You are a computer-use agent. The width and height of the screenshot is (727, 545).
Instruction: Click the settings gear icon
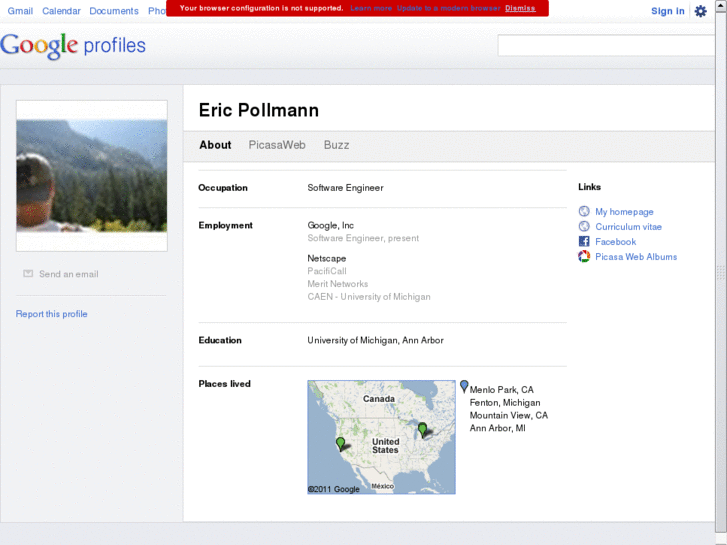coord(700,11)
